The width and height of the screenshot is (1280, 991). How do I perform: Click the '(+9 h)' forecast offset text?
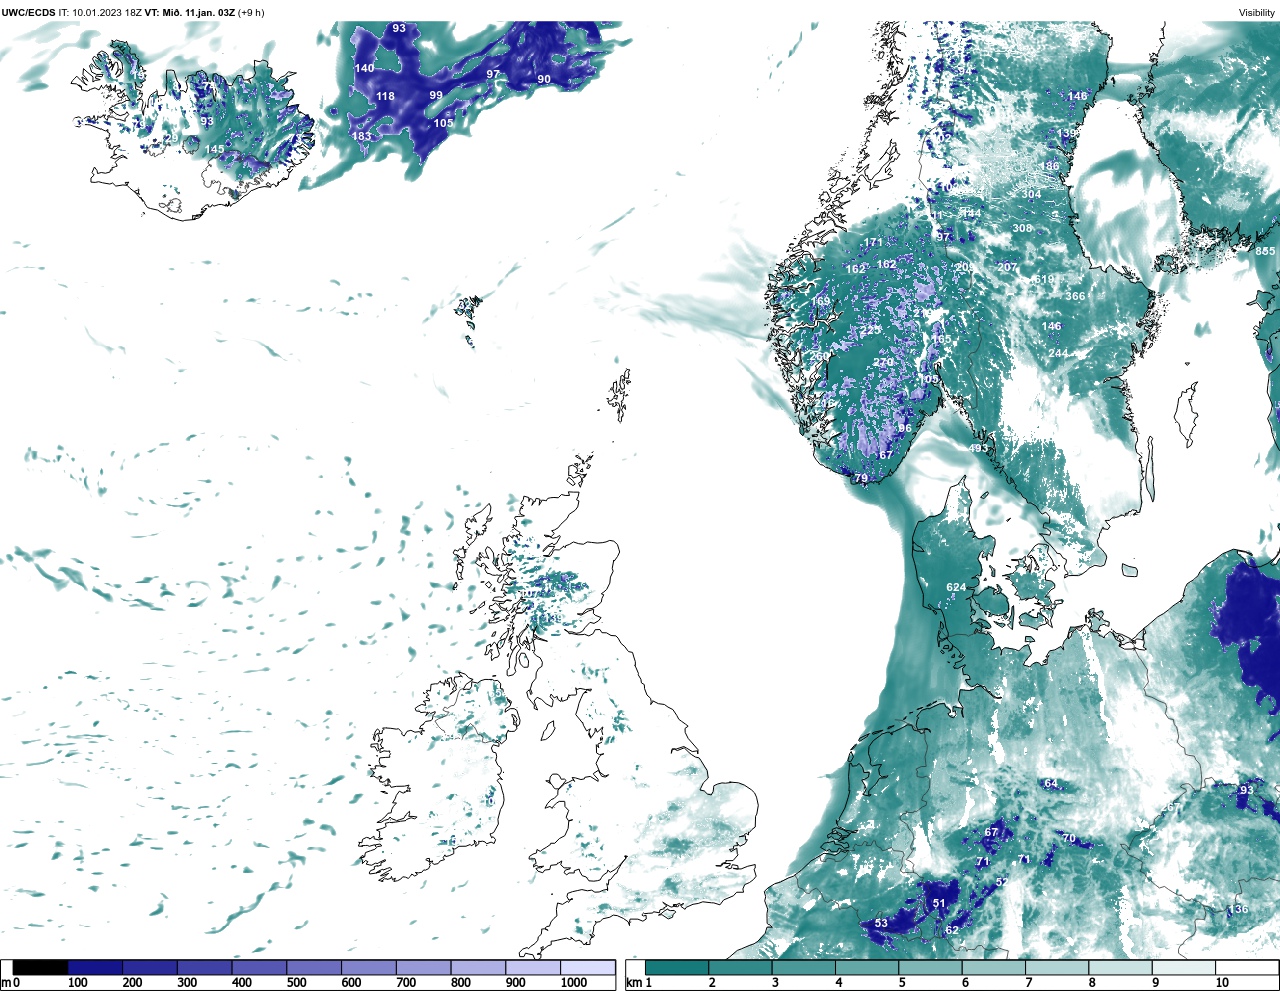point(252,12)
